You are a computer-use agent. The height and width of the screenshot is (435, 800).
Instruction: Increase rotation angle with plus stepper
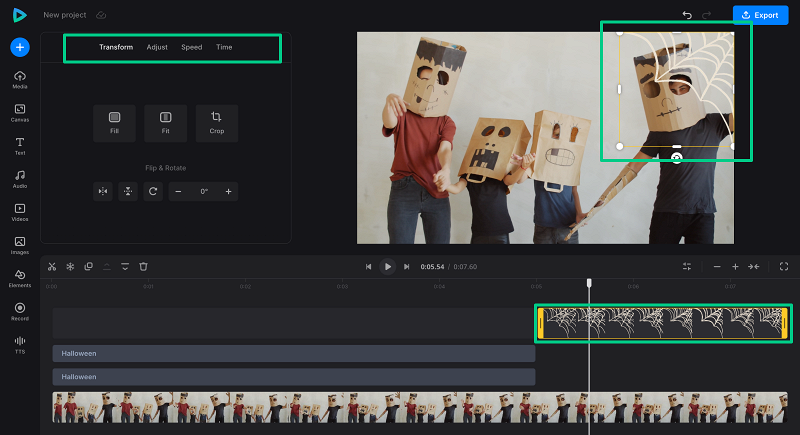point(228,191)
